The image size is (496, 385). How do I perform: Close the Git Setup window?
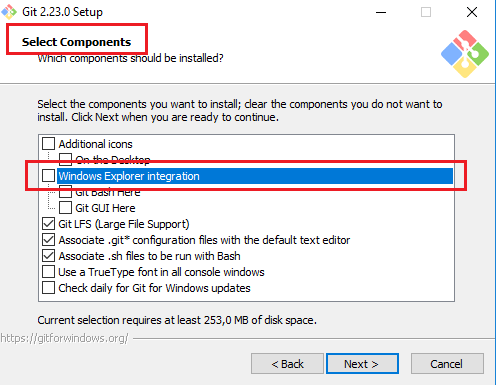tap(472, 12)
